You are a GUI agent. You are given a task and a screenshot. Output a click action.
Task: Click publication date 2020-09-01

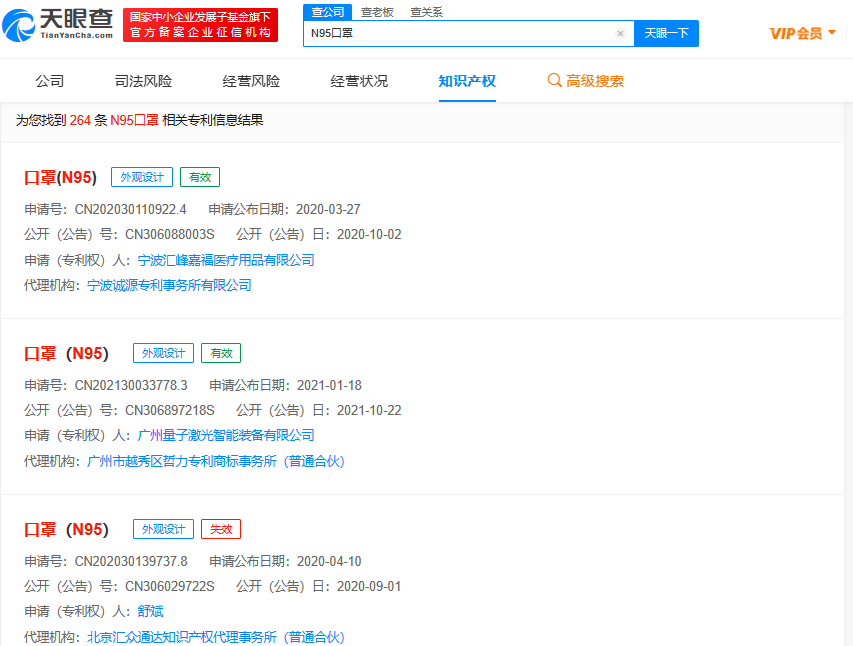(369, 586)
